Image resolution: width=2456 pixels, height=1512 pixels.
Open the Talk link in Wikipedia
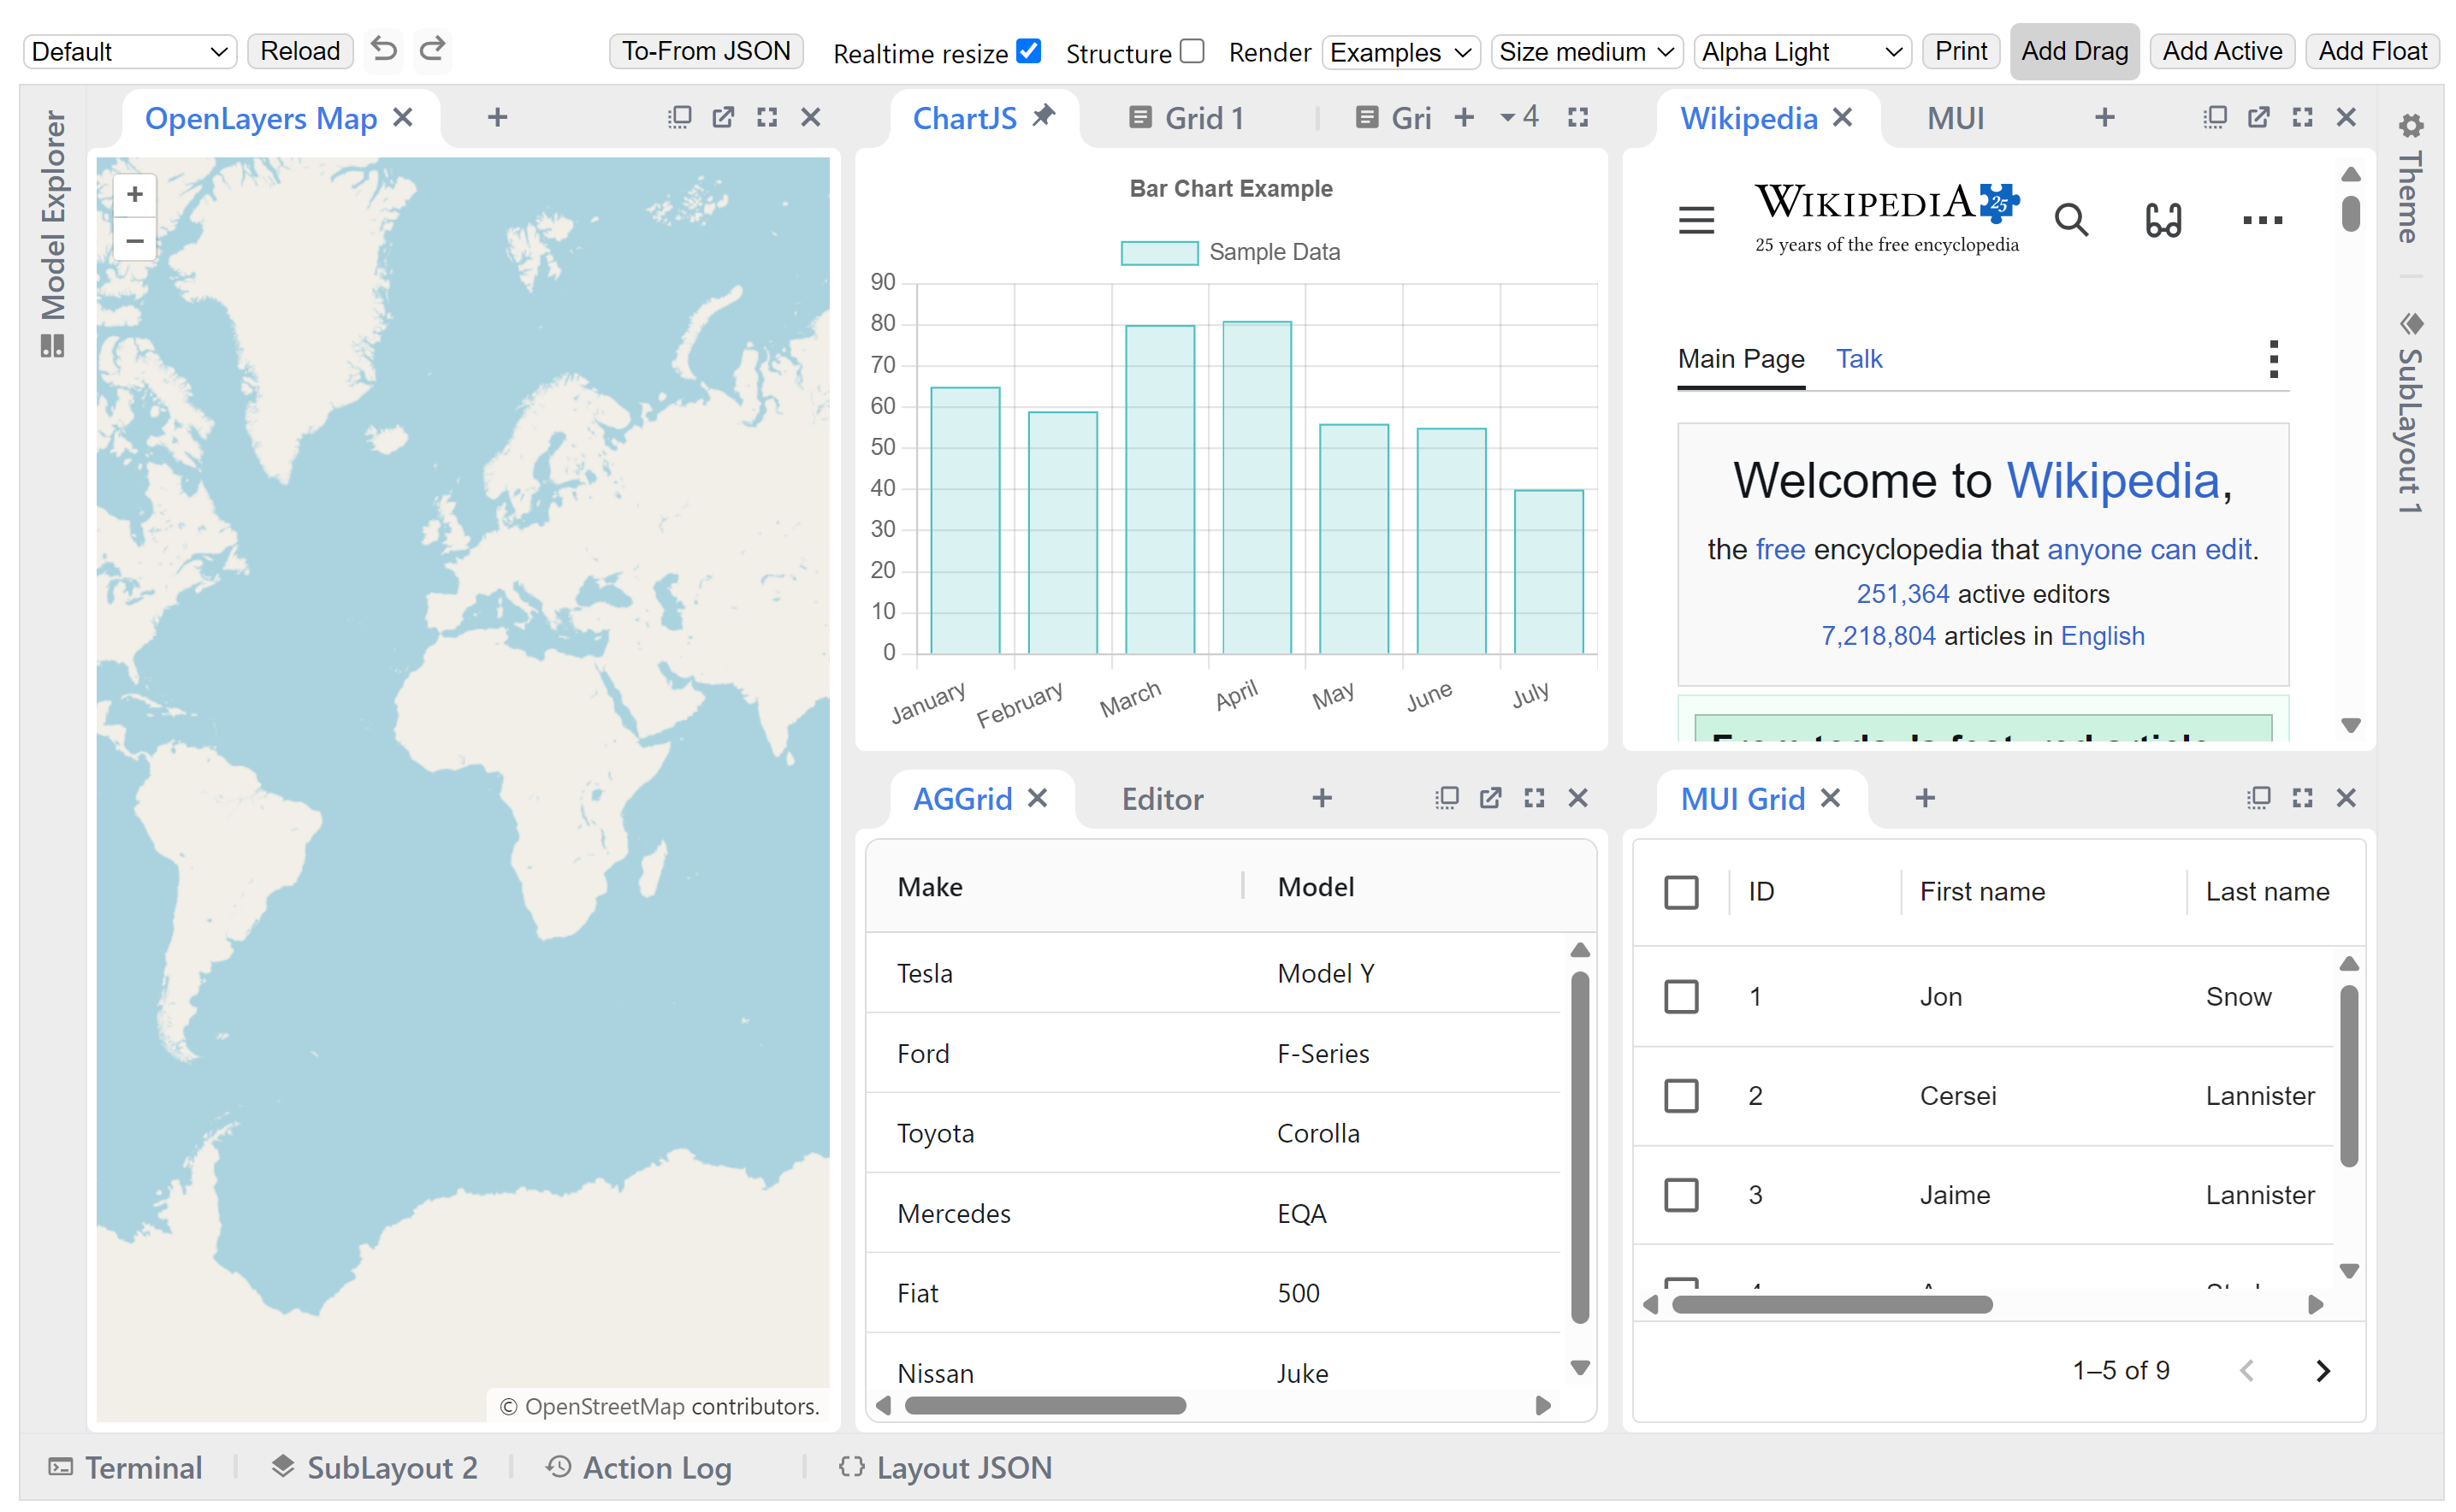pos(1858,359)
